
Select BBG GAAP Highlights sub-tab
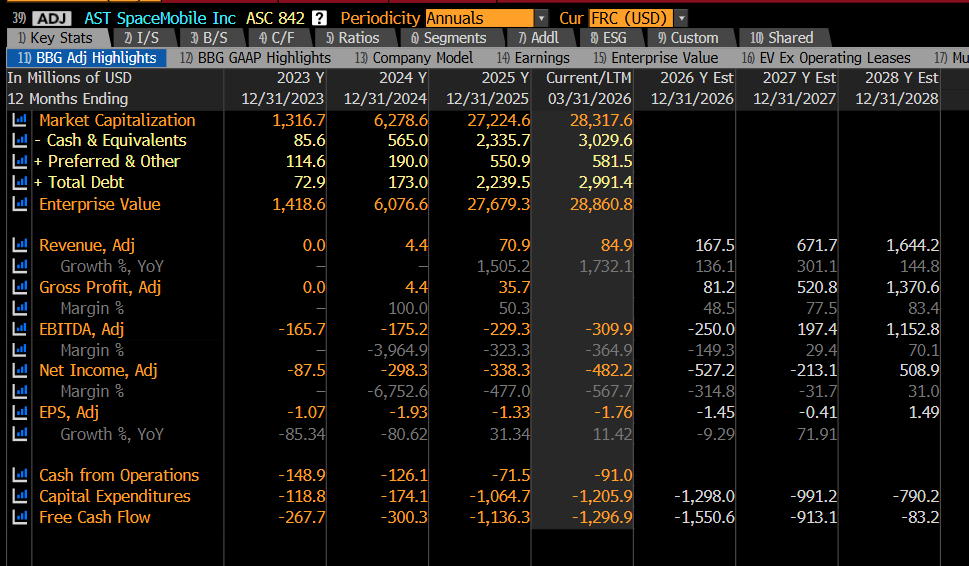[255, 58]
